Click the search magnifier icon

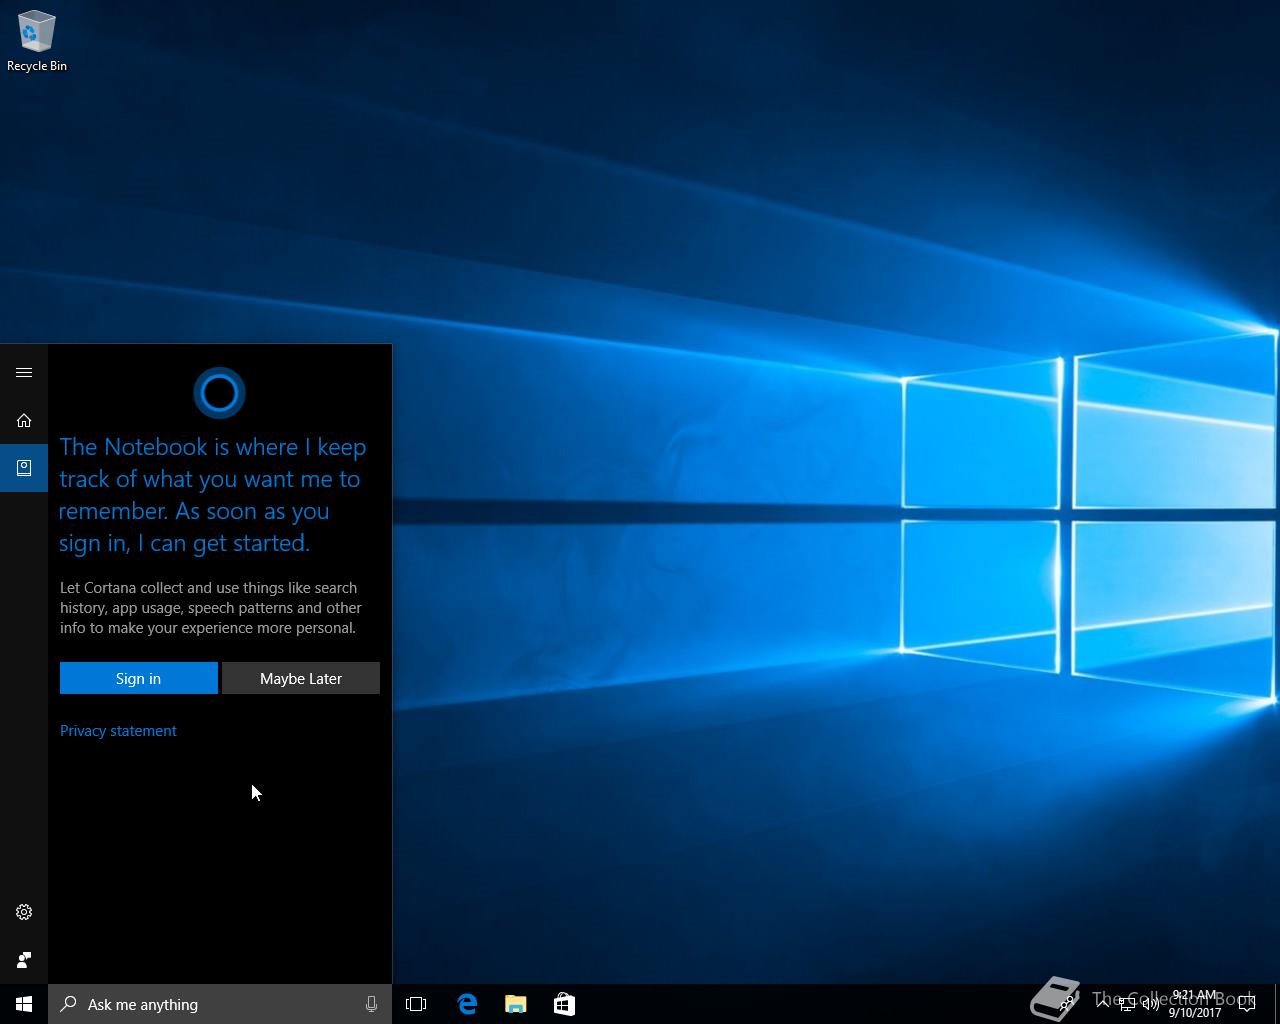[x=68, y=1004]
